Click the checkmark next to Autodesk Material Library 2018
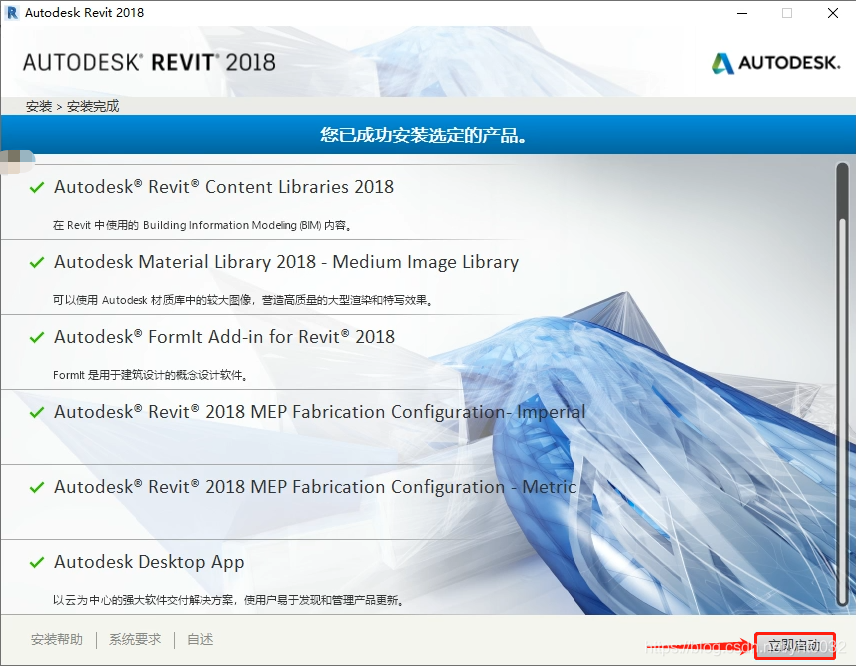The height and width of the screenshot is (666, 856). click(37, 262)
